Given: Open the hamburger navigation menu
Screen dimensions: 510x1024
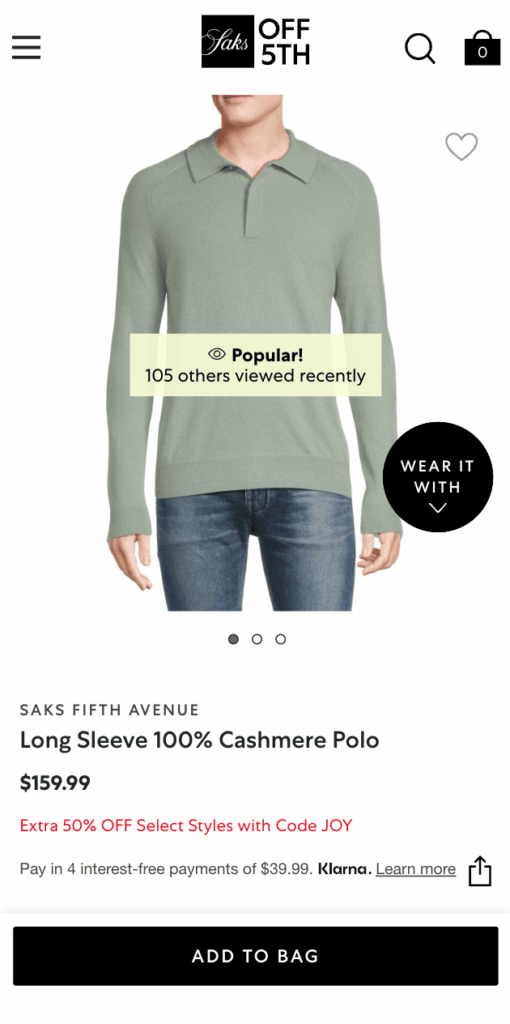Looking at the screenshot, I should coord(26,48).
